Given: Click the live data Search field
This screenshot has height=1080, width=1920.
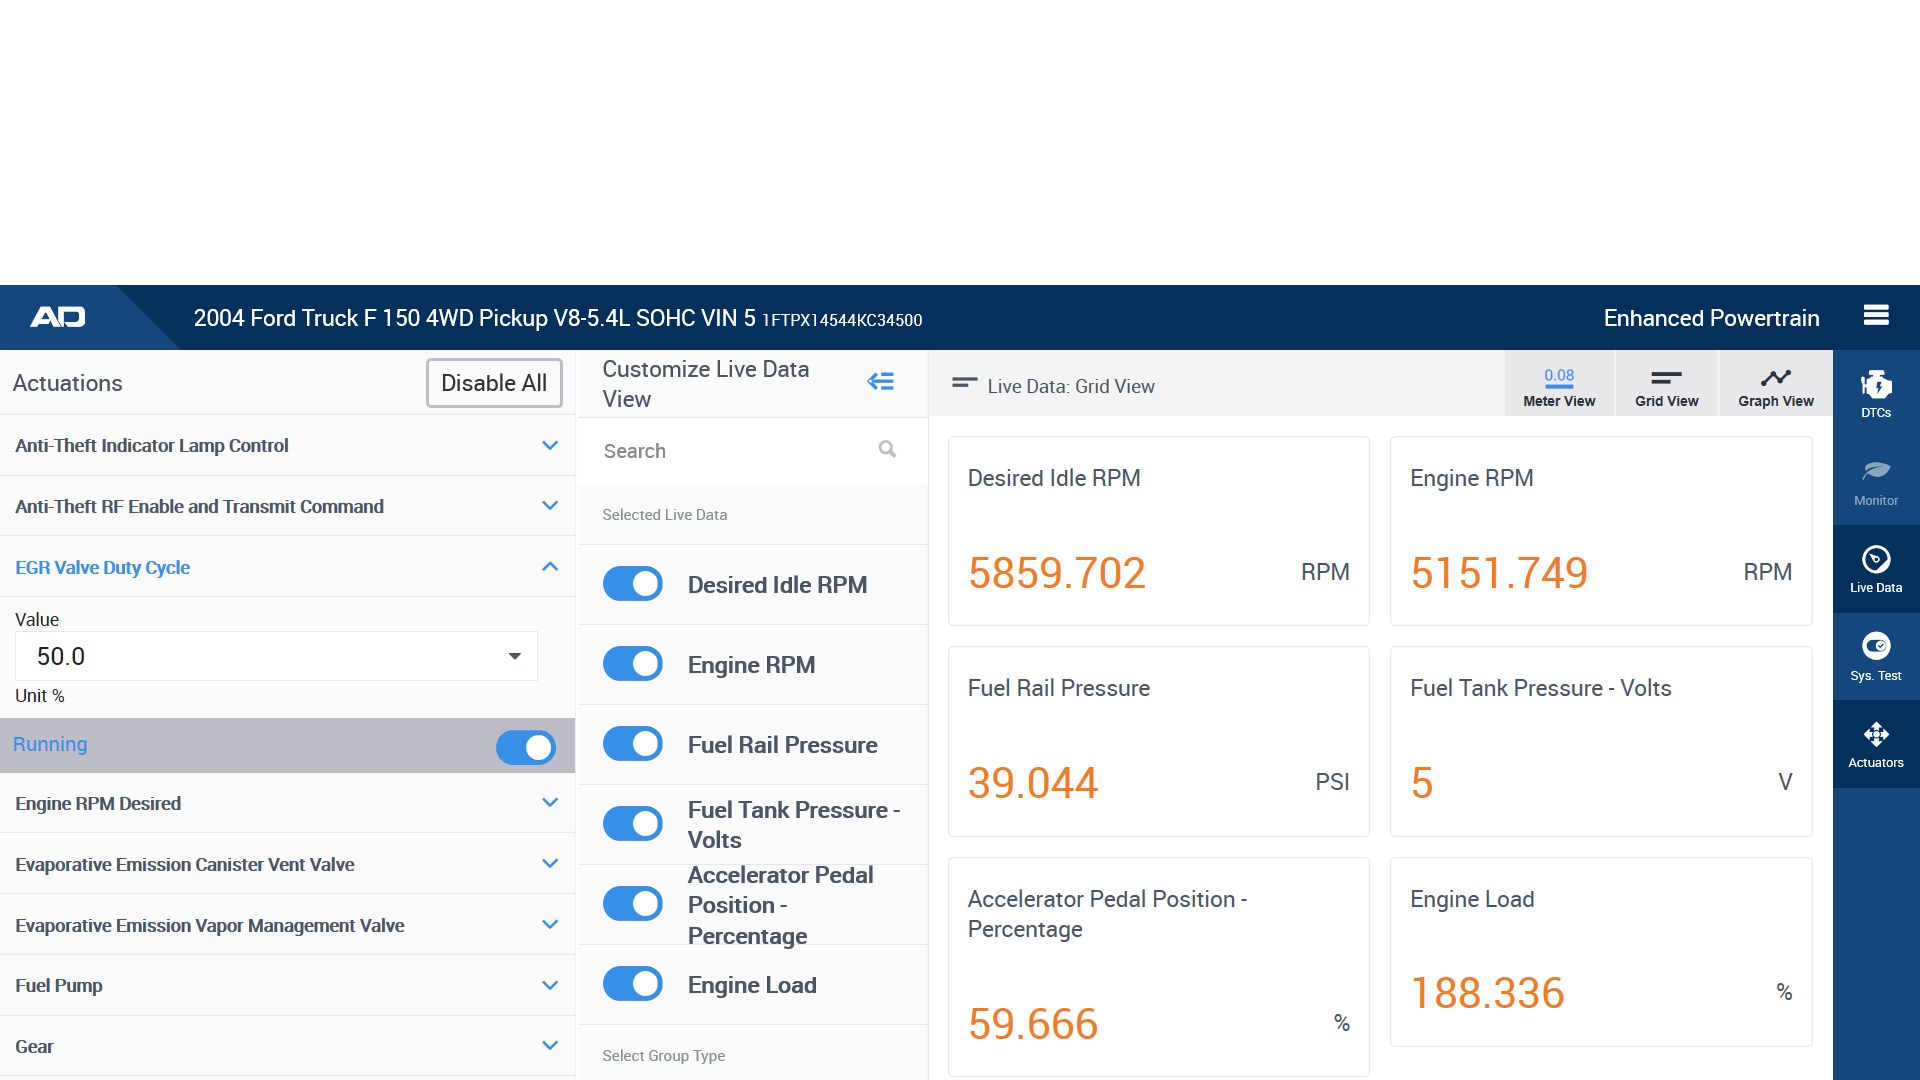Looking at the screenshot, I should pyautogui.click(x=735, y=451).
